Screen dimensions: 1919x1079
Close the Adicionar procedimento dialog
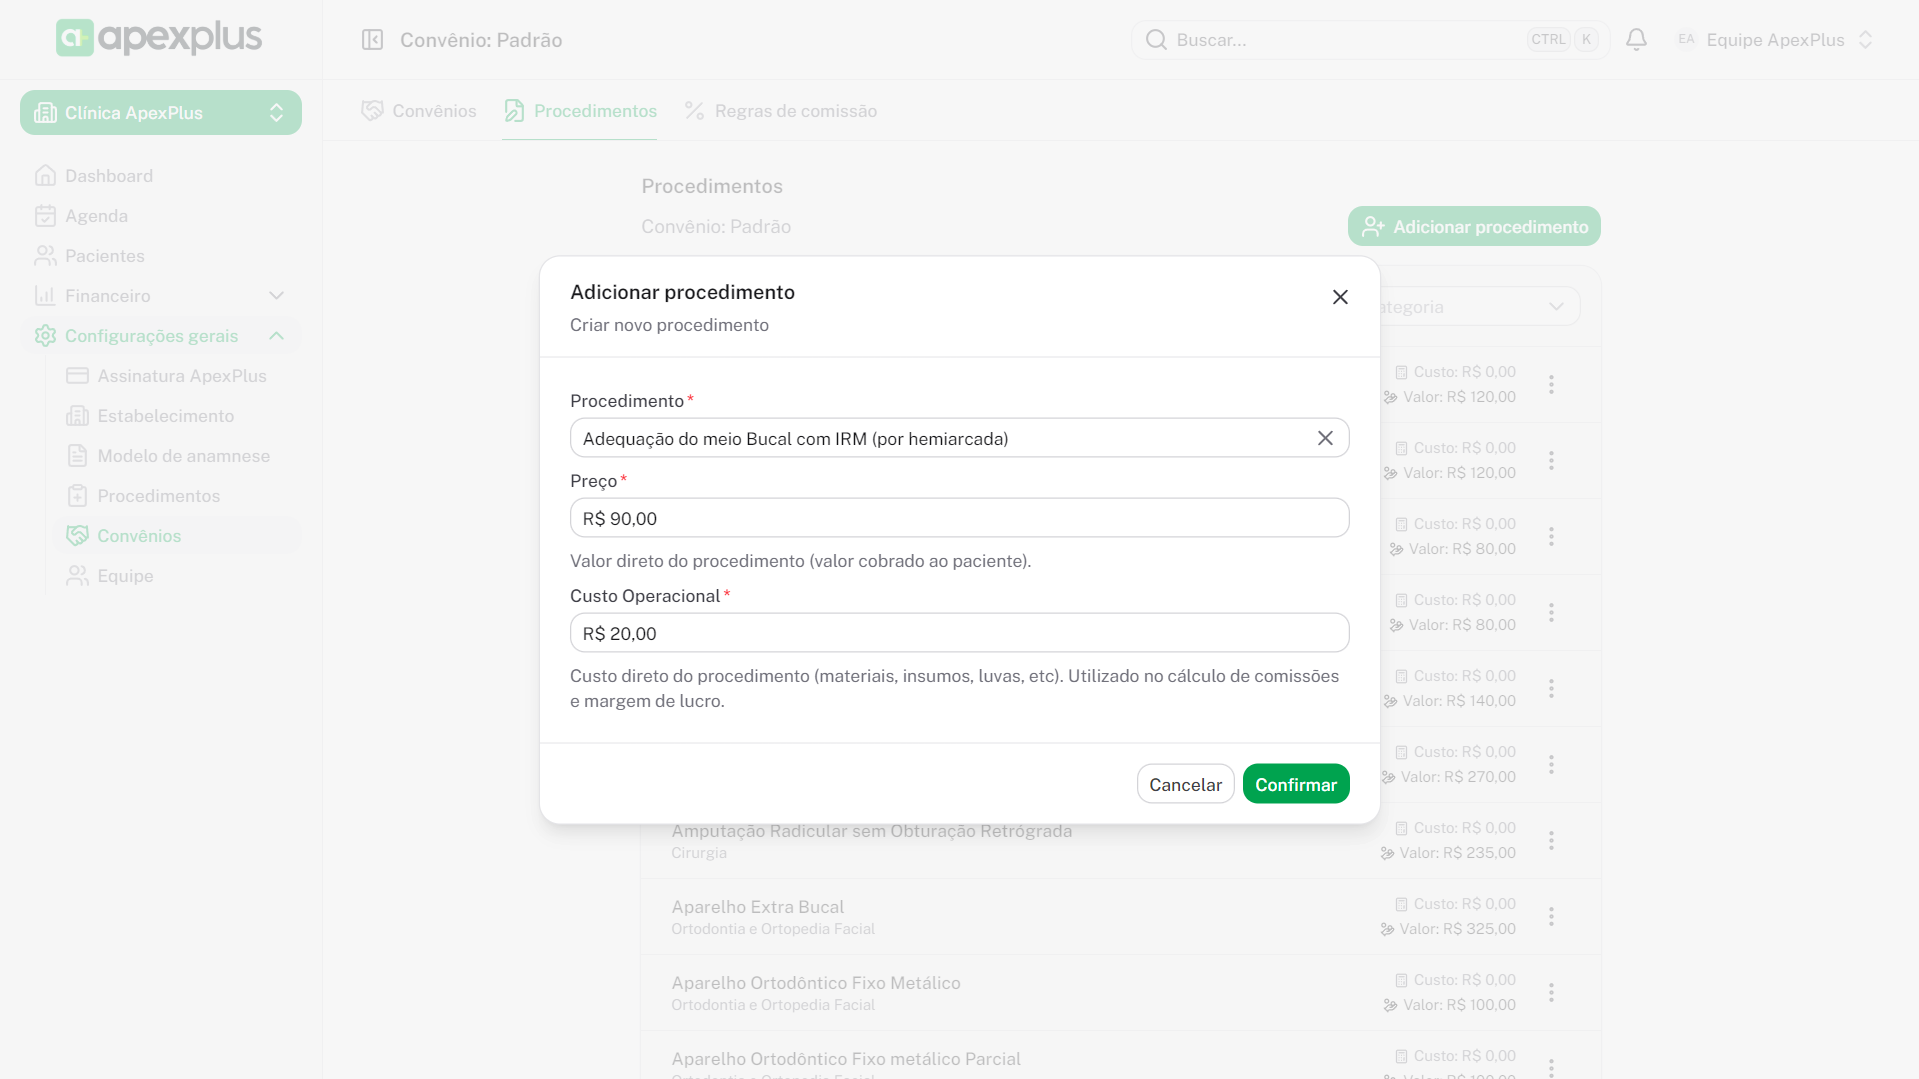(x=1340, y=297)
